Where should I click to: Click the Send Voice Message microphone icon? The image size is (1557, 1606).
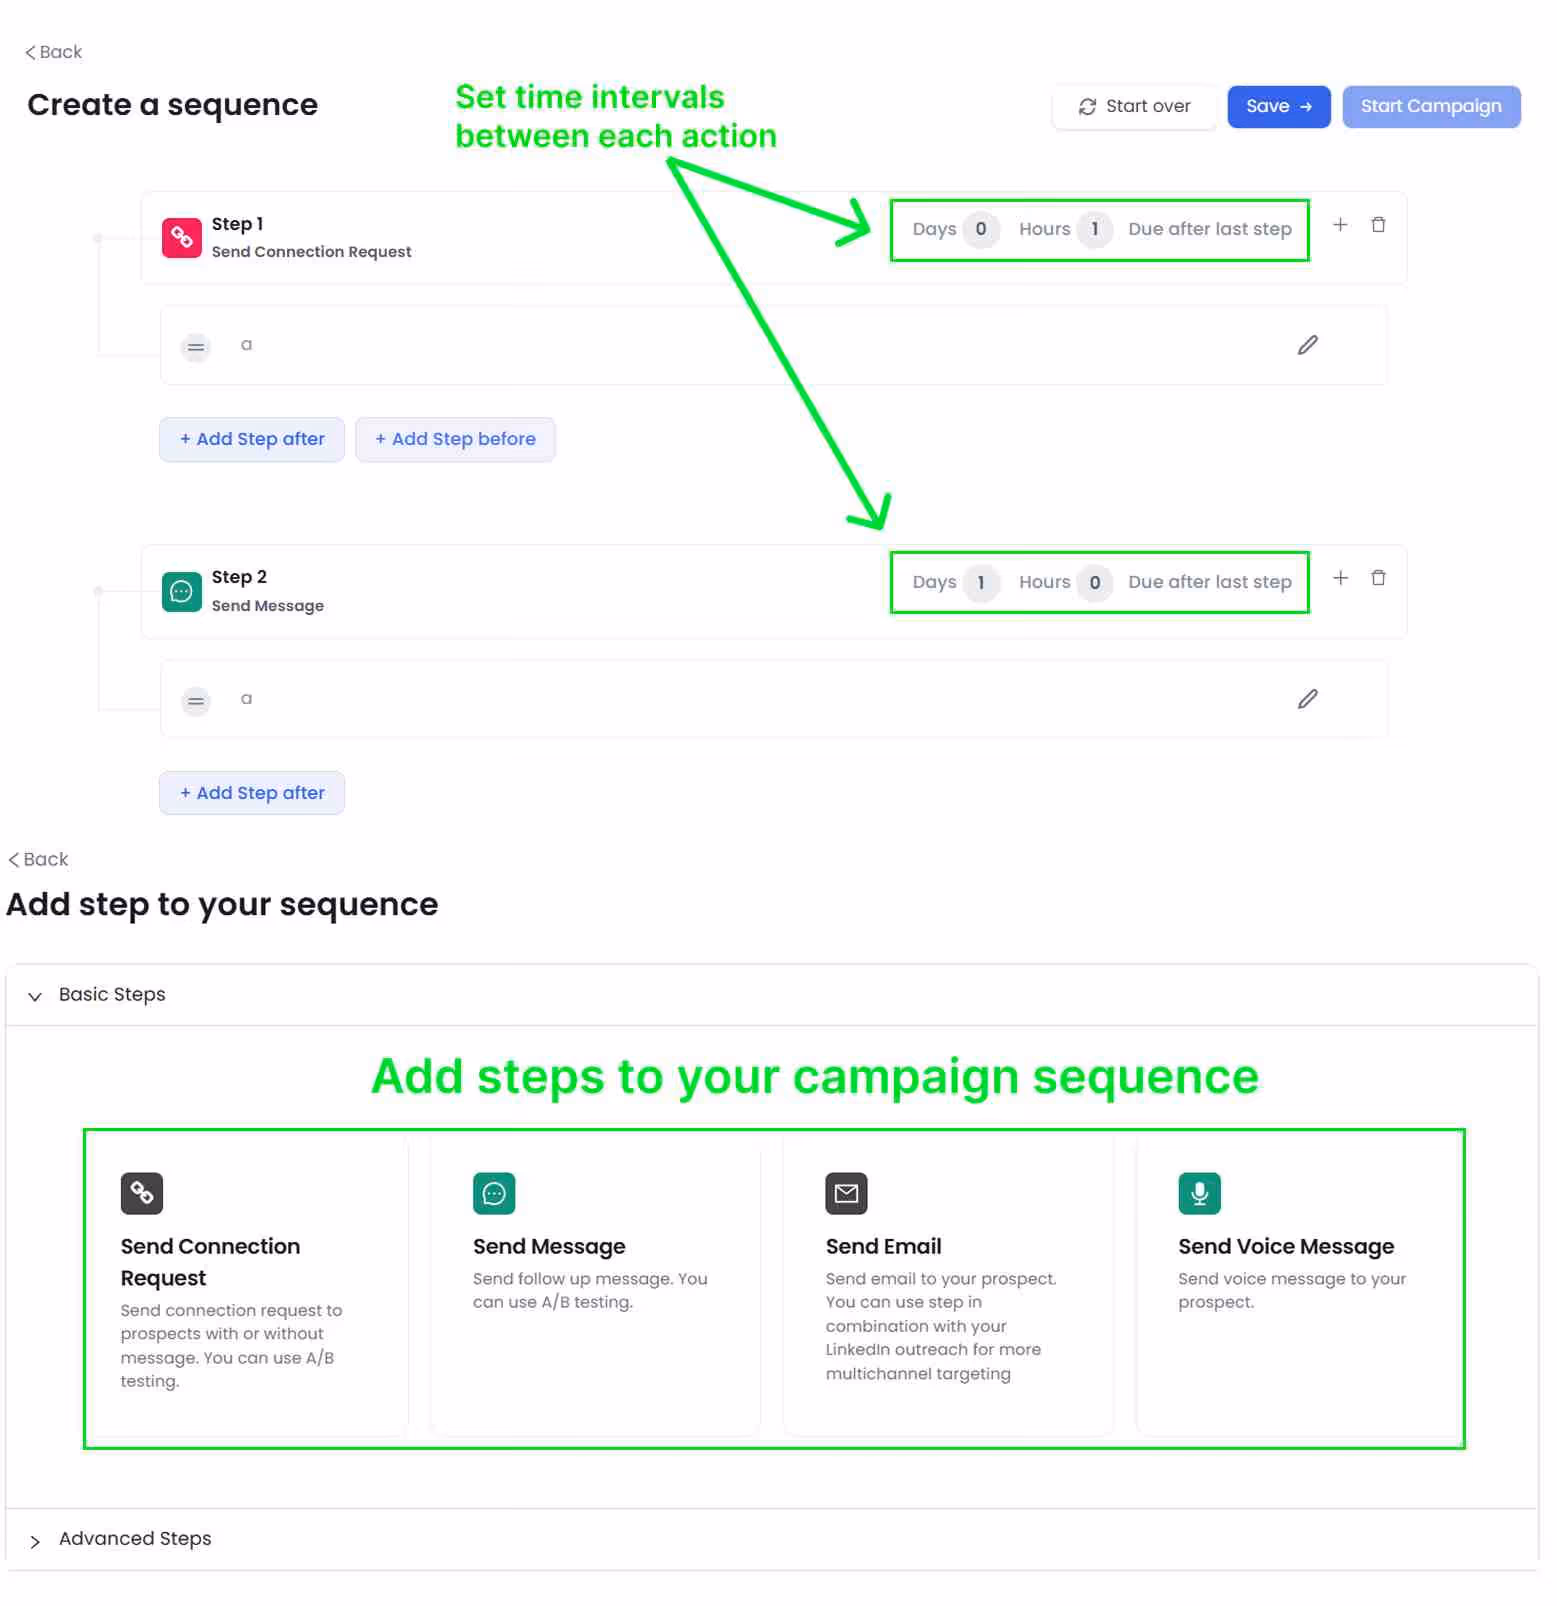tap(1199, 1193)
